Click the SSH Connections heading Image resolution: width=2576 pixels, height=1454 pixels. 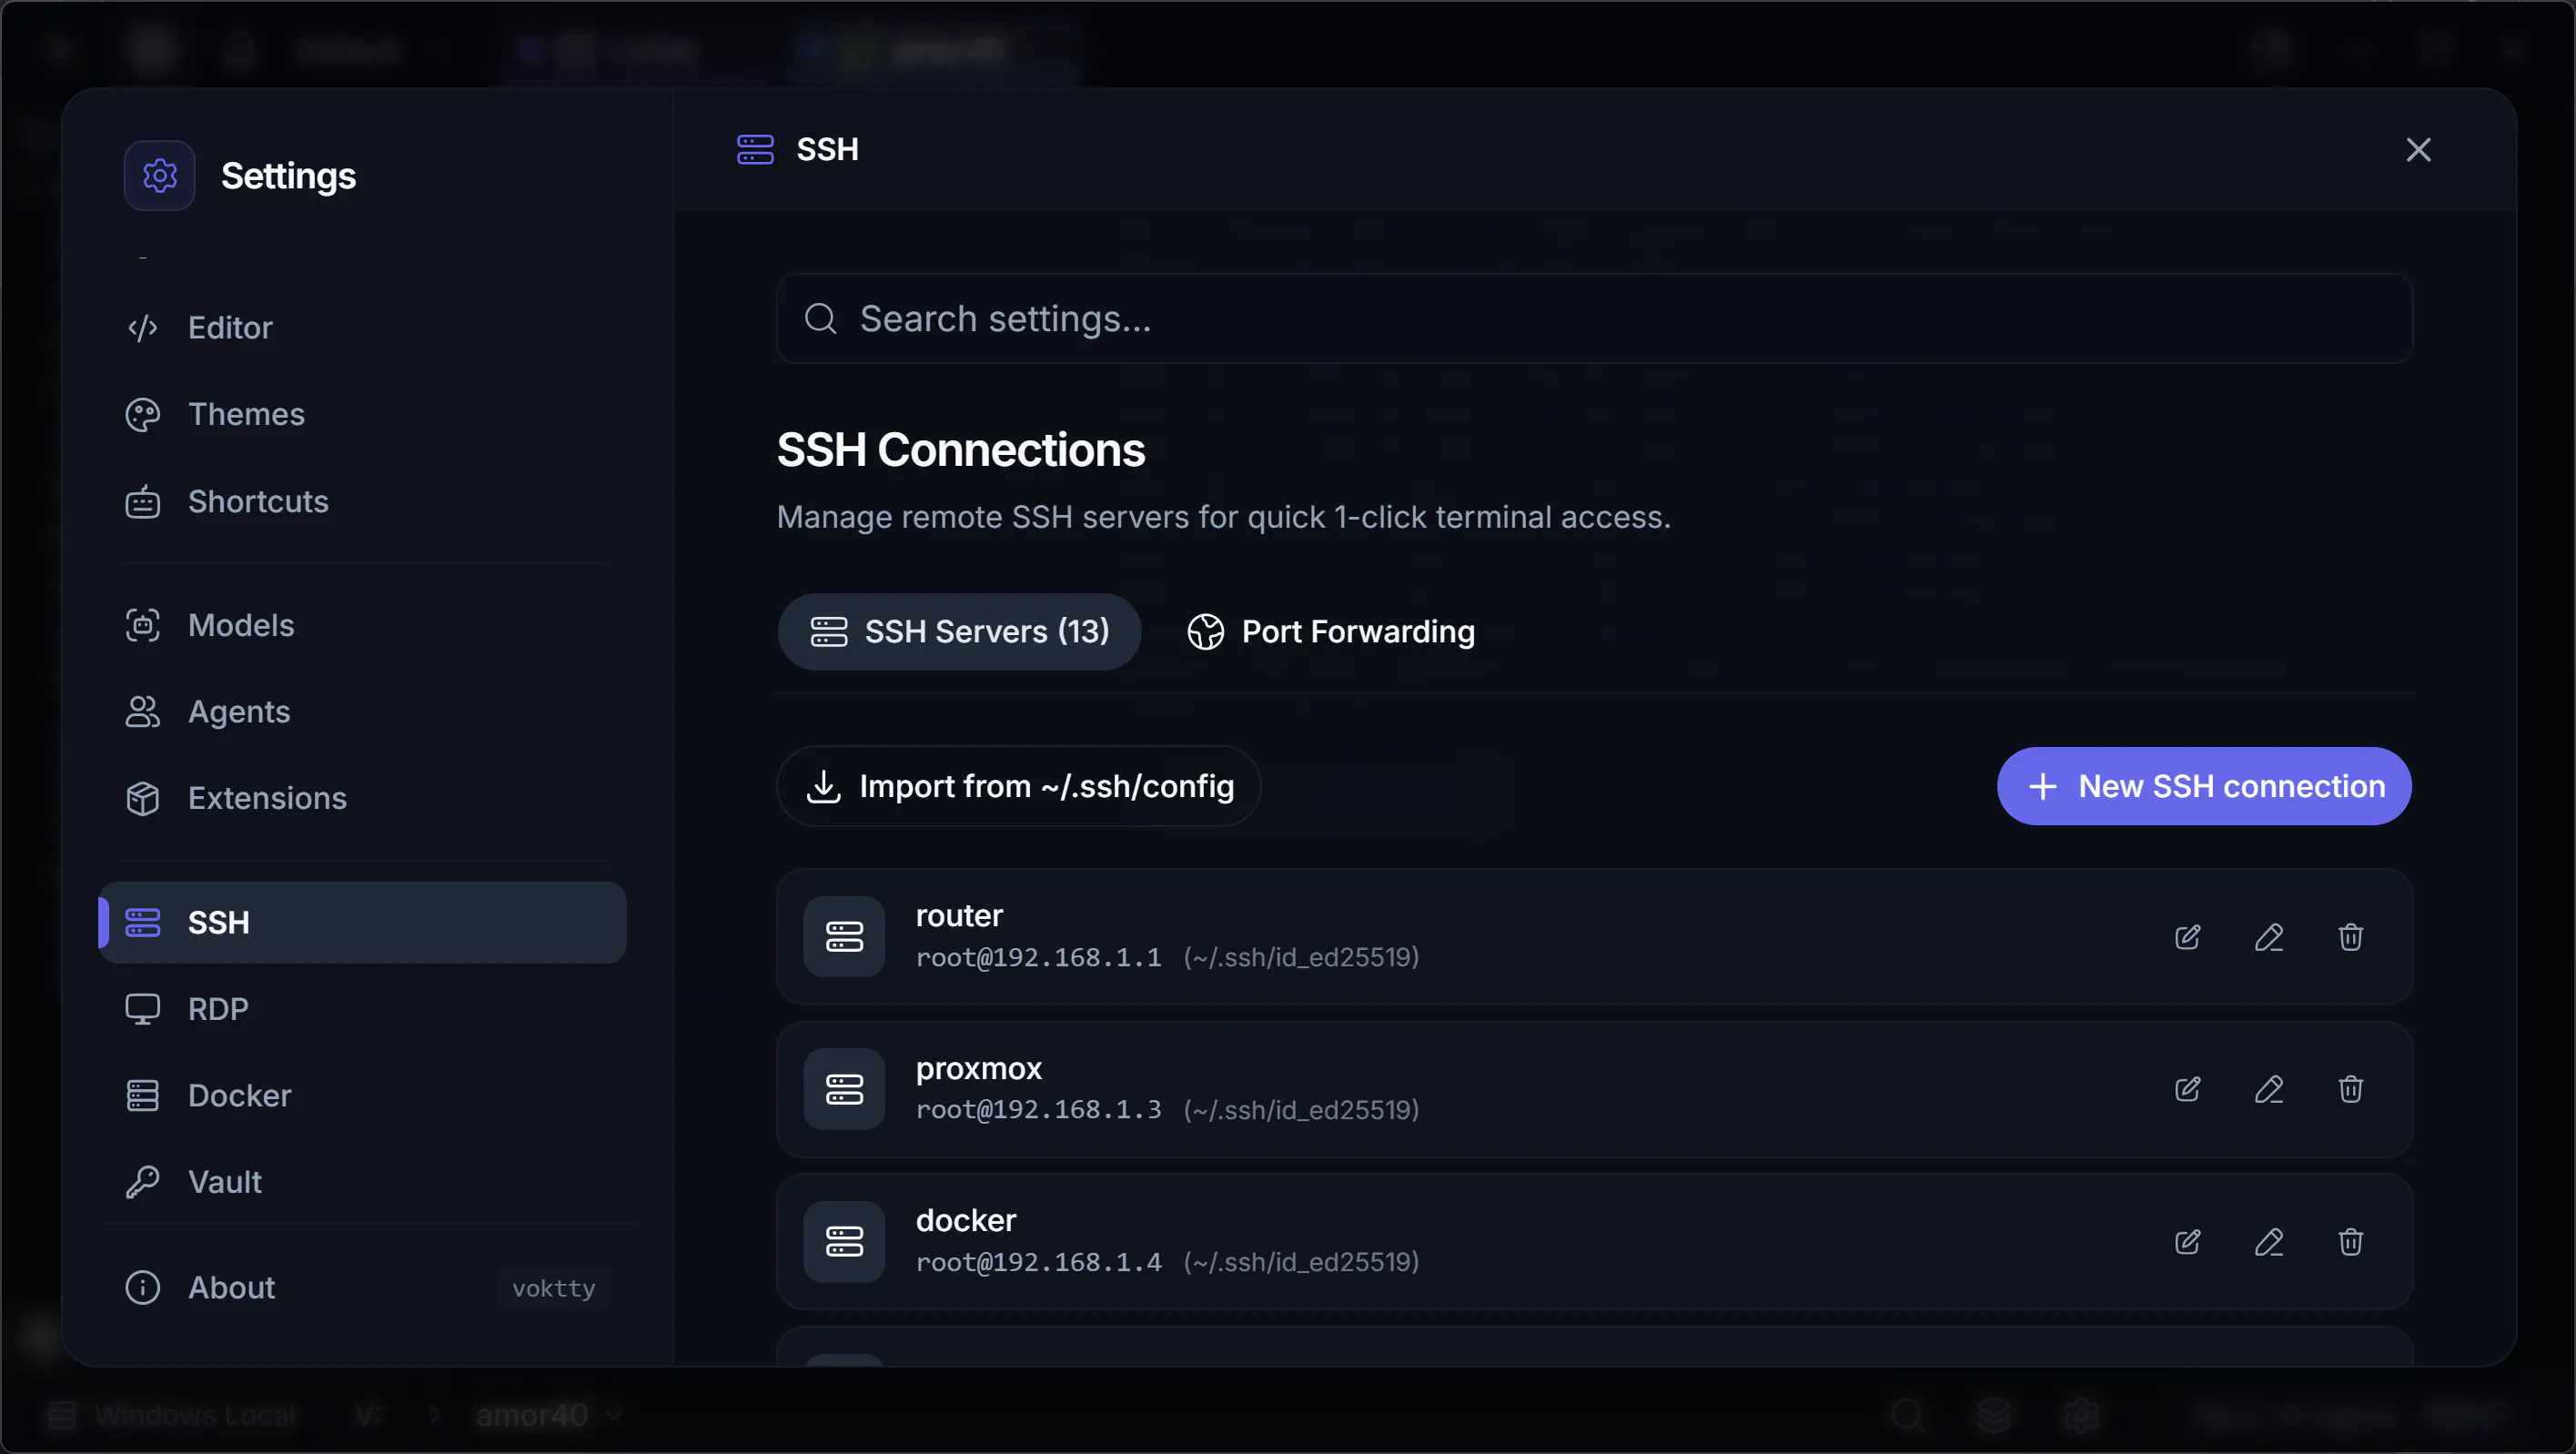tap(961, 450)
